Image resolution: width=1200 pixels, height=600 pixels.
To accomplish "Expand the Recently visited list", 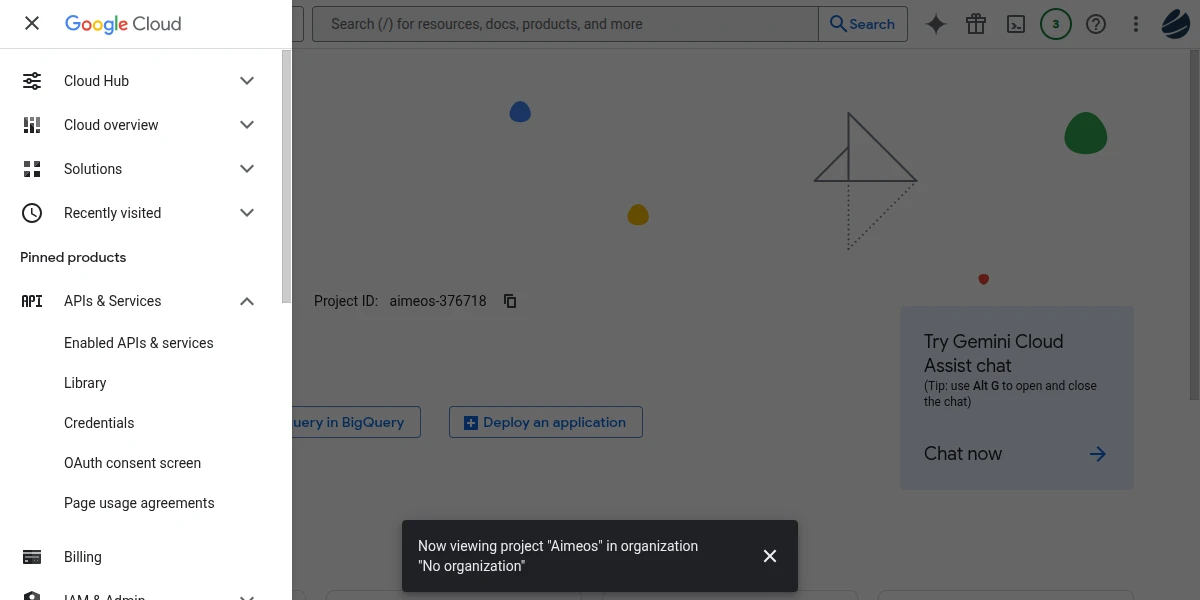I will (x=247, y=213).
